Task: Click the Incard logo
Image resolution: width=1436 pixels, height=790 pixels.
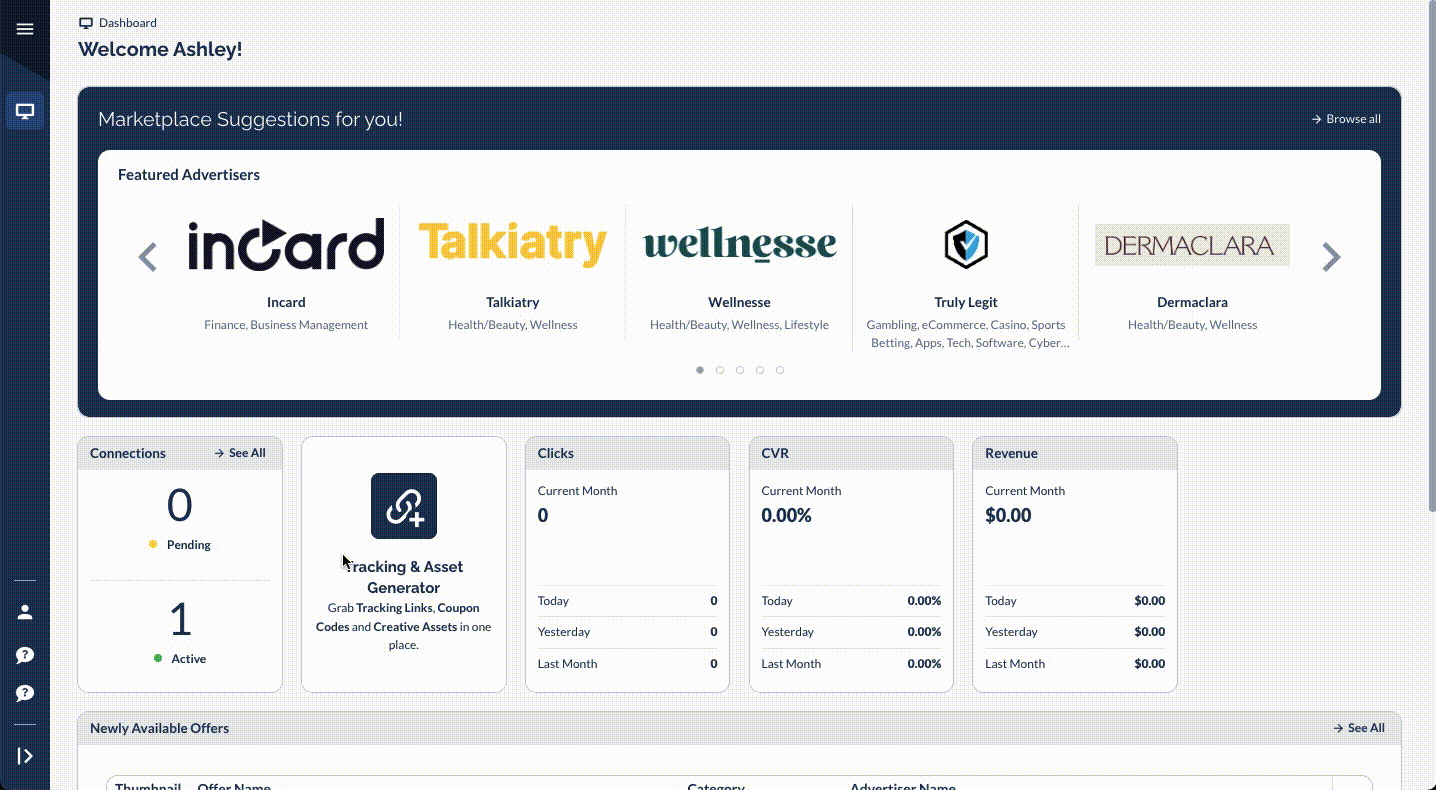Action: [286, 244]
